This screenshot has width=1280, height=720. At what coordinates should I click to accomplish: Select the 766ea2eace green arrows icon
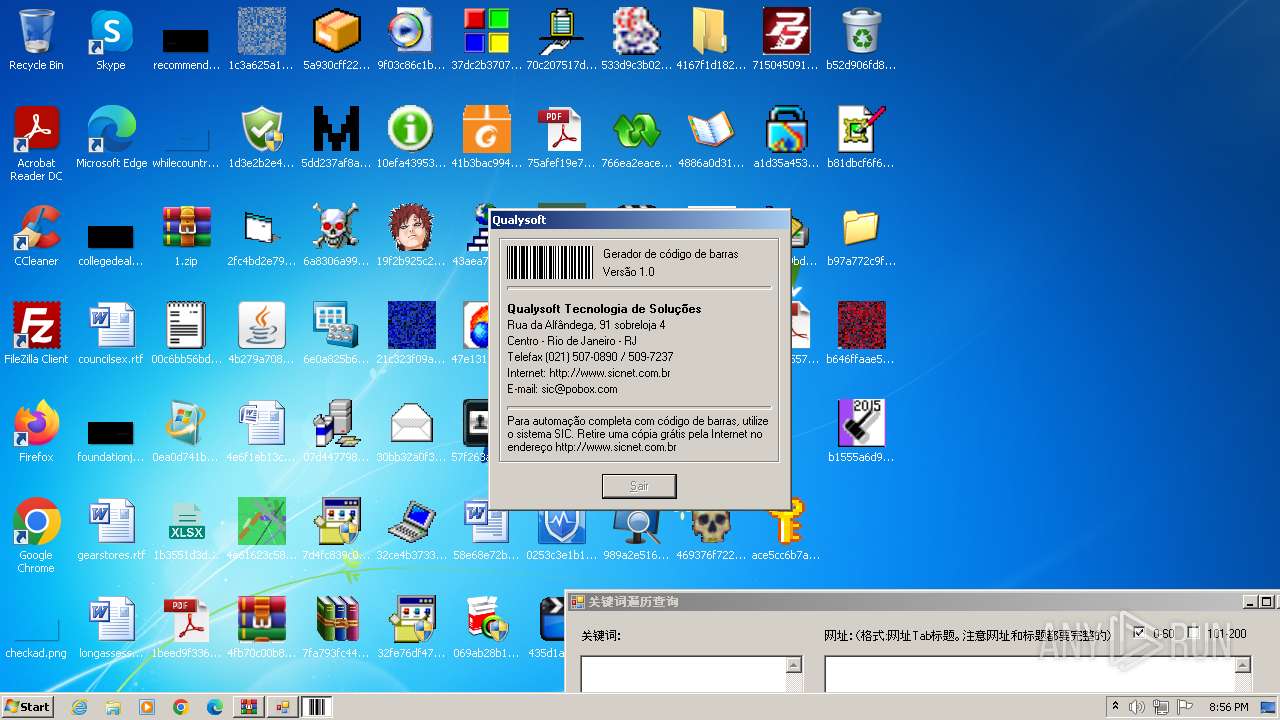tap(636, 138)
